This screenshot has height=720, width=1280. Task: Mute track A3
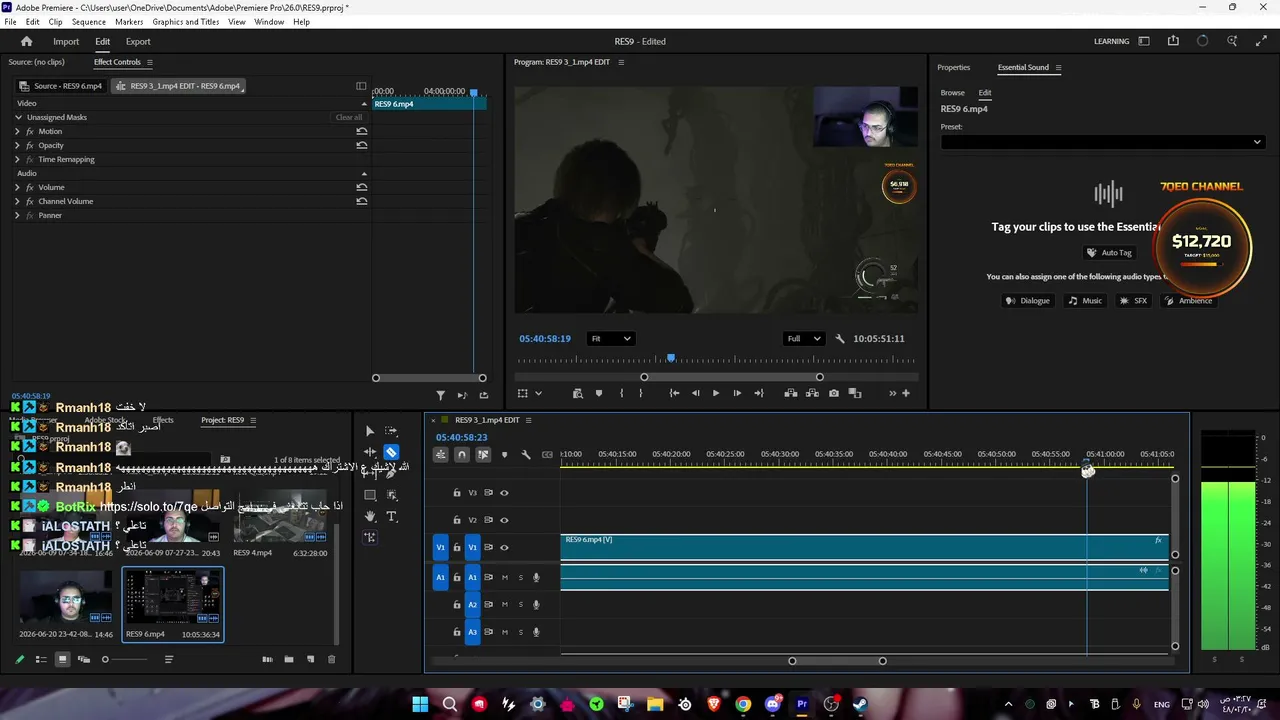tap(505, 631)
